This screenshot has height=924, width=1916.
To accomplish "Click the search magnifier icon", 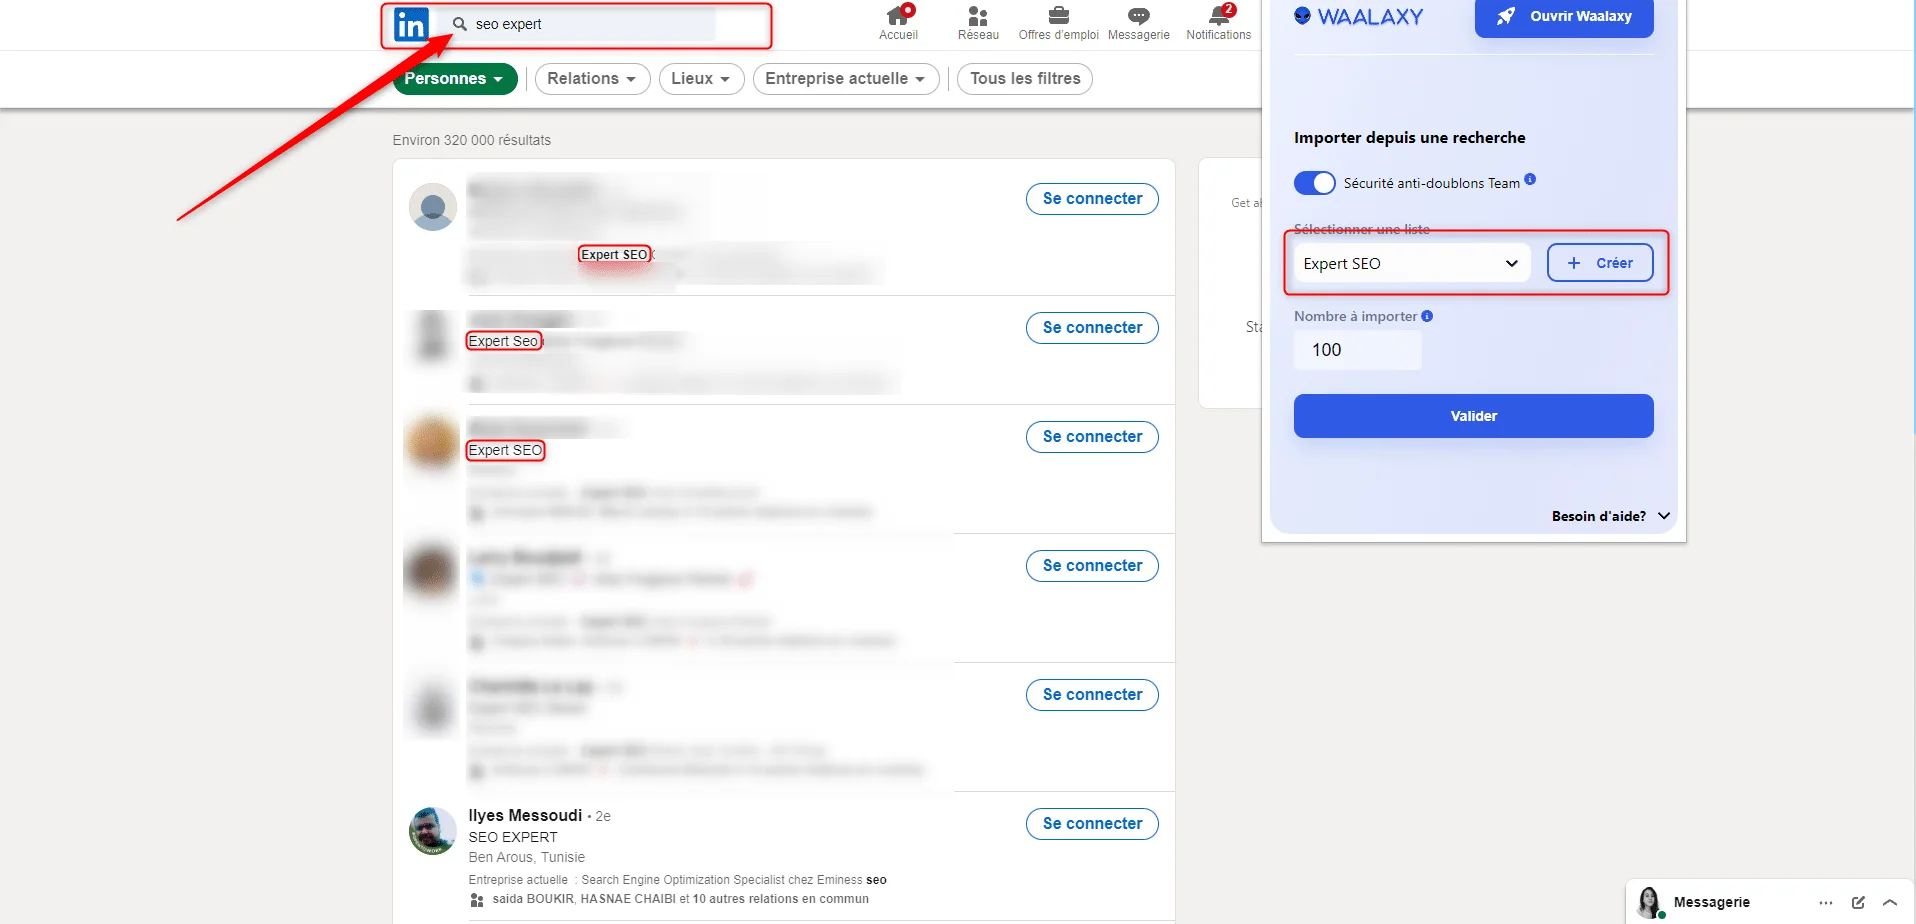I will (x=460, y=24).
